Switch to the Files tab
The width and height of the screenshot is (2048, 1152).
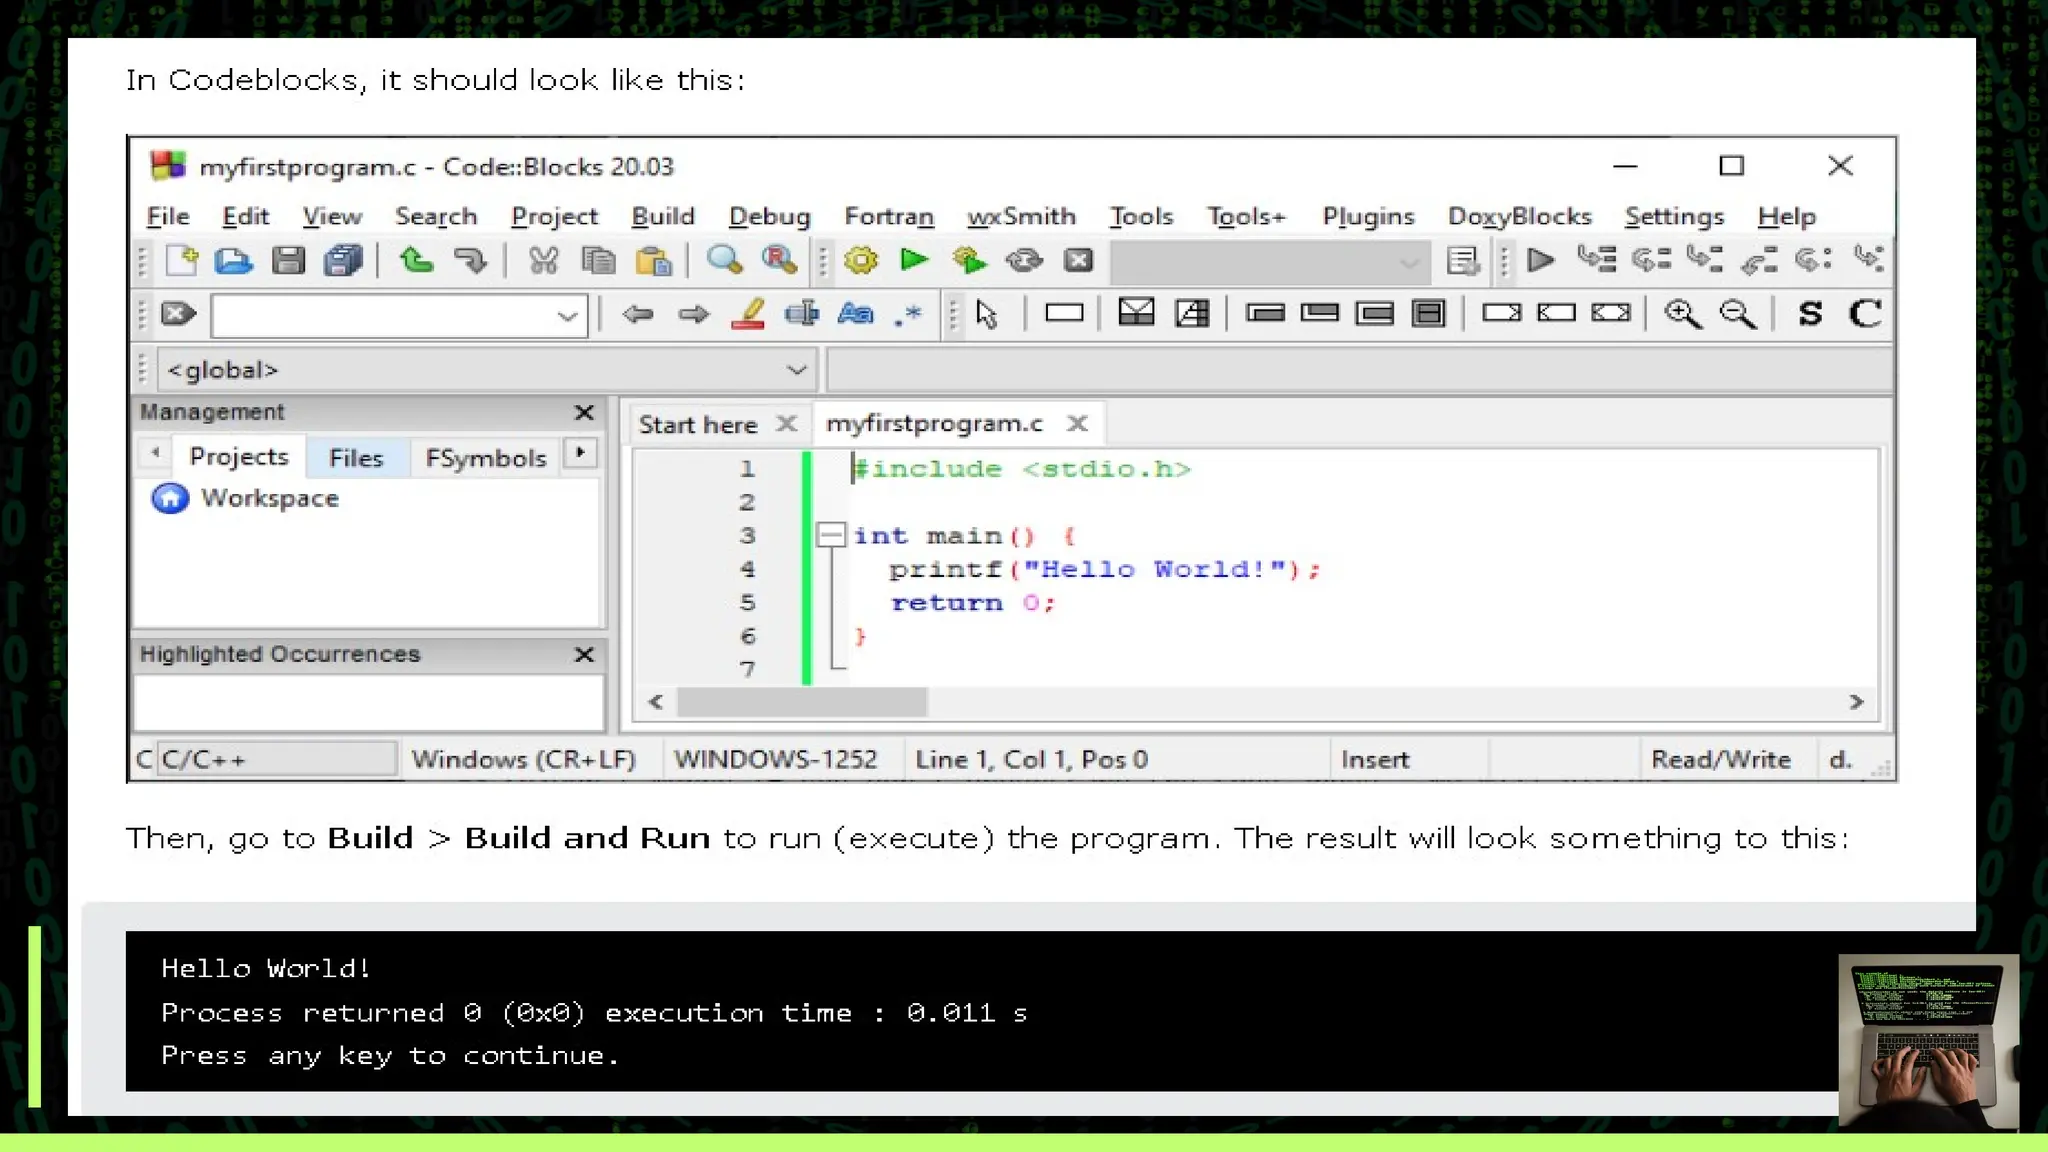[x=356, y=458]
